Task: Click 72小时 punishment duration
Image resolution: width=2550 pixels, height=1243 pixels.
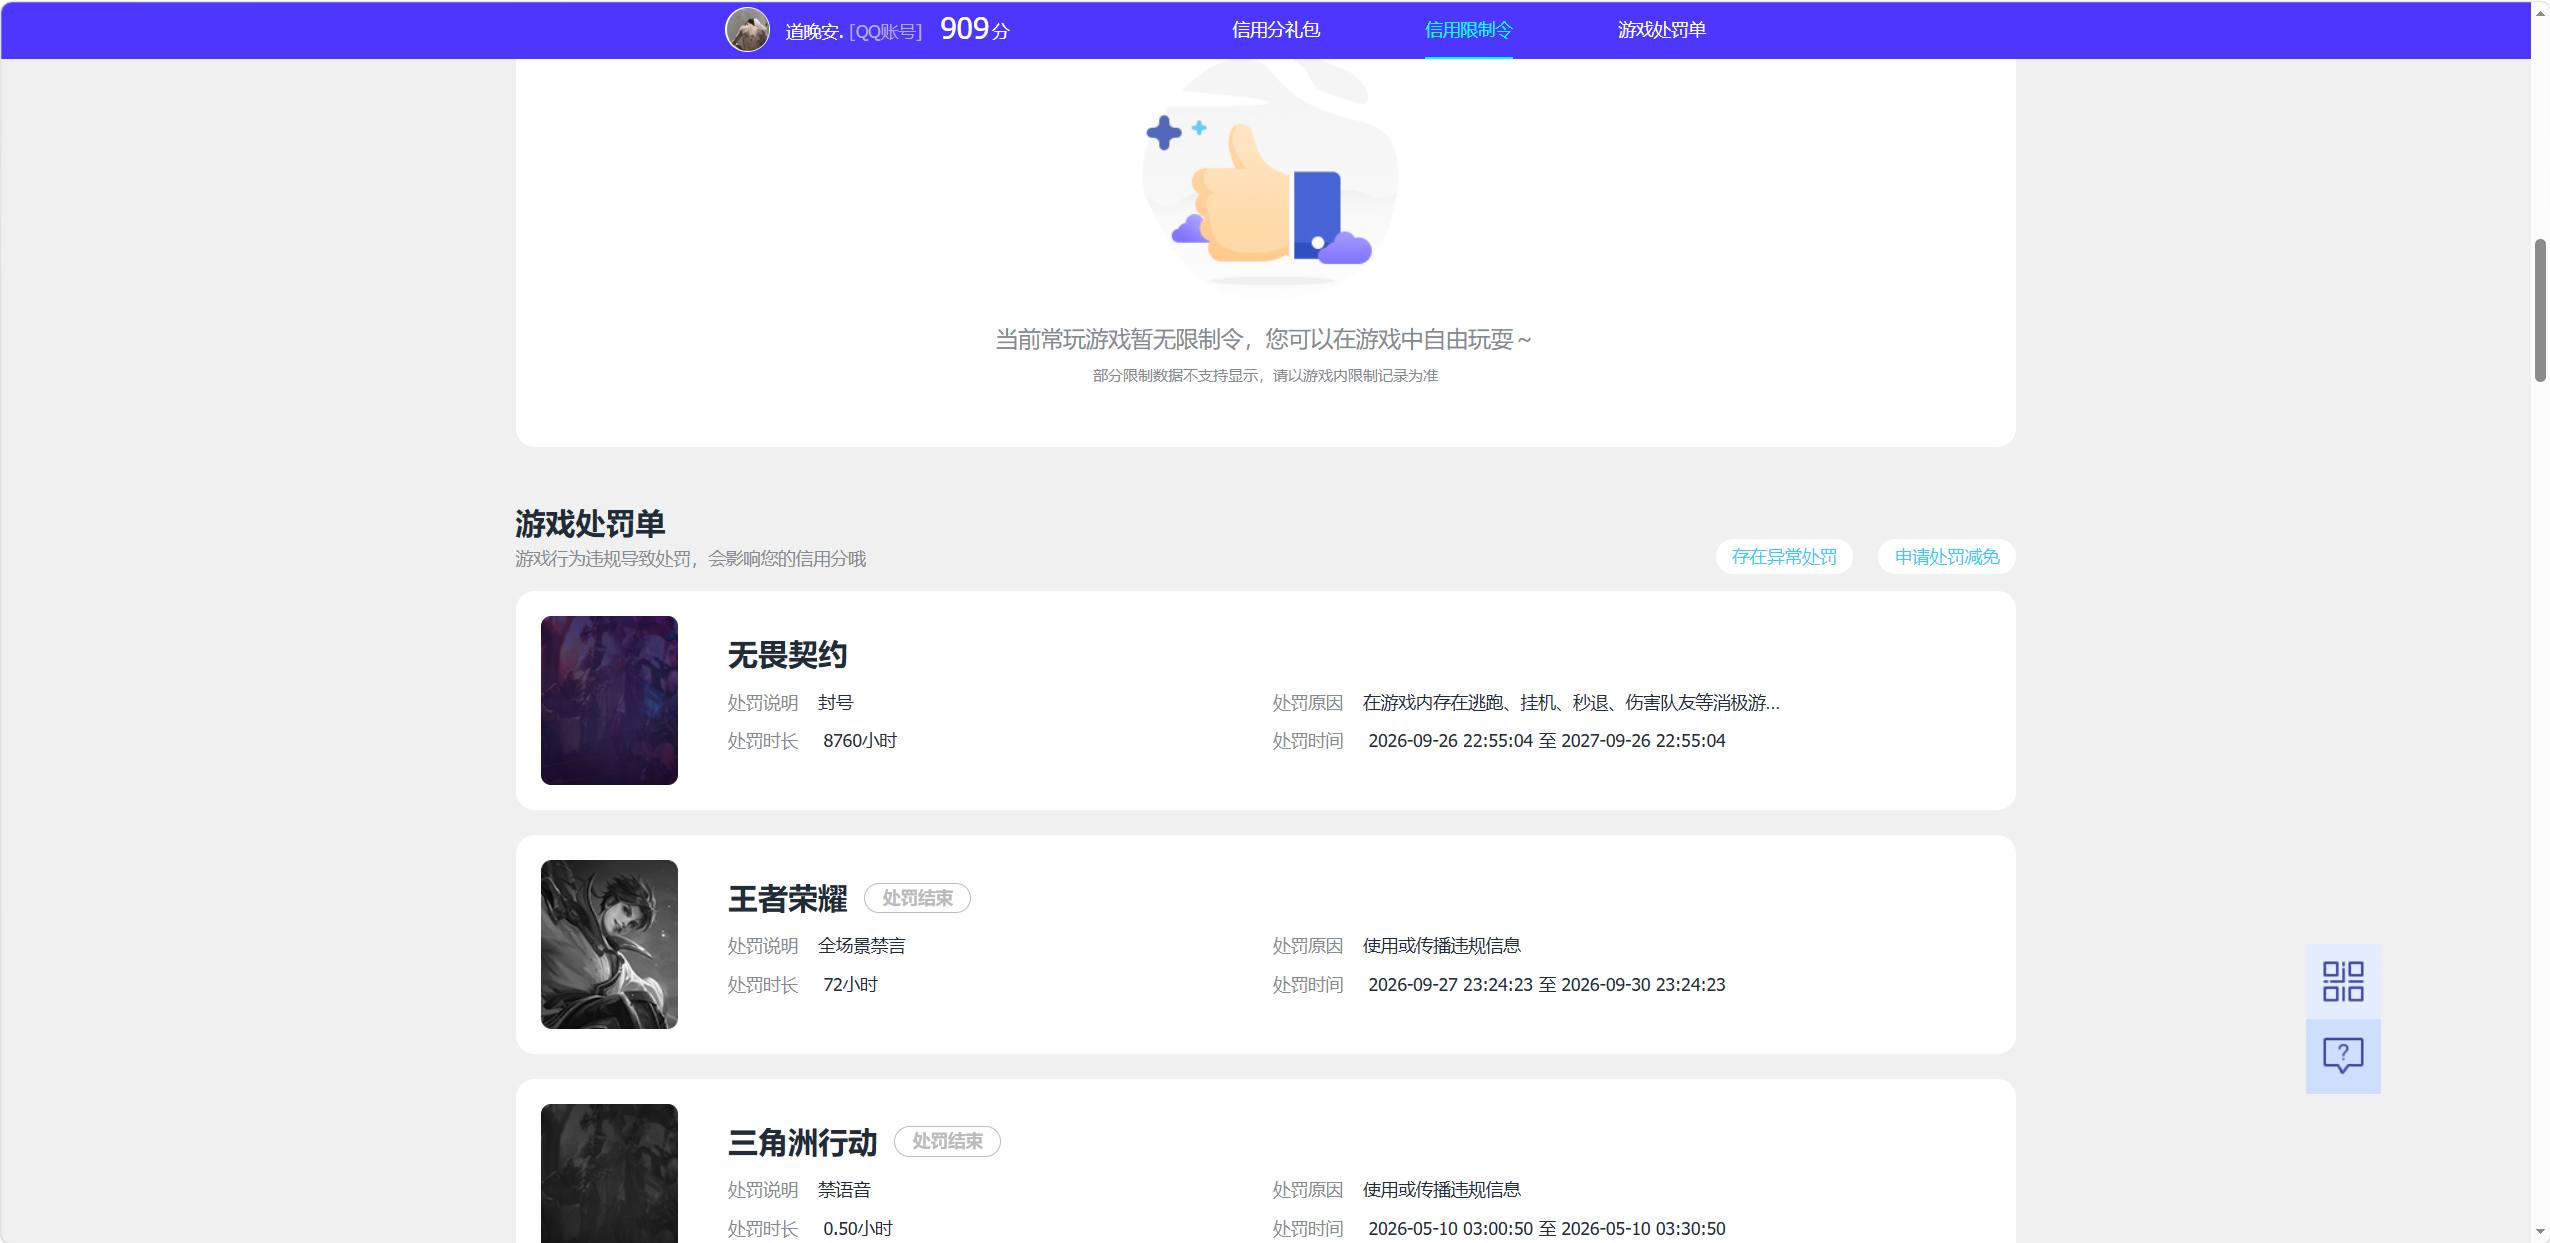Action: 850,985
